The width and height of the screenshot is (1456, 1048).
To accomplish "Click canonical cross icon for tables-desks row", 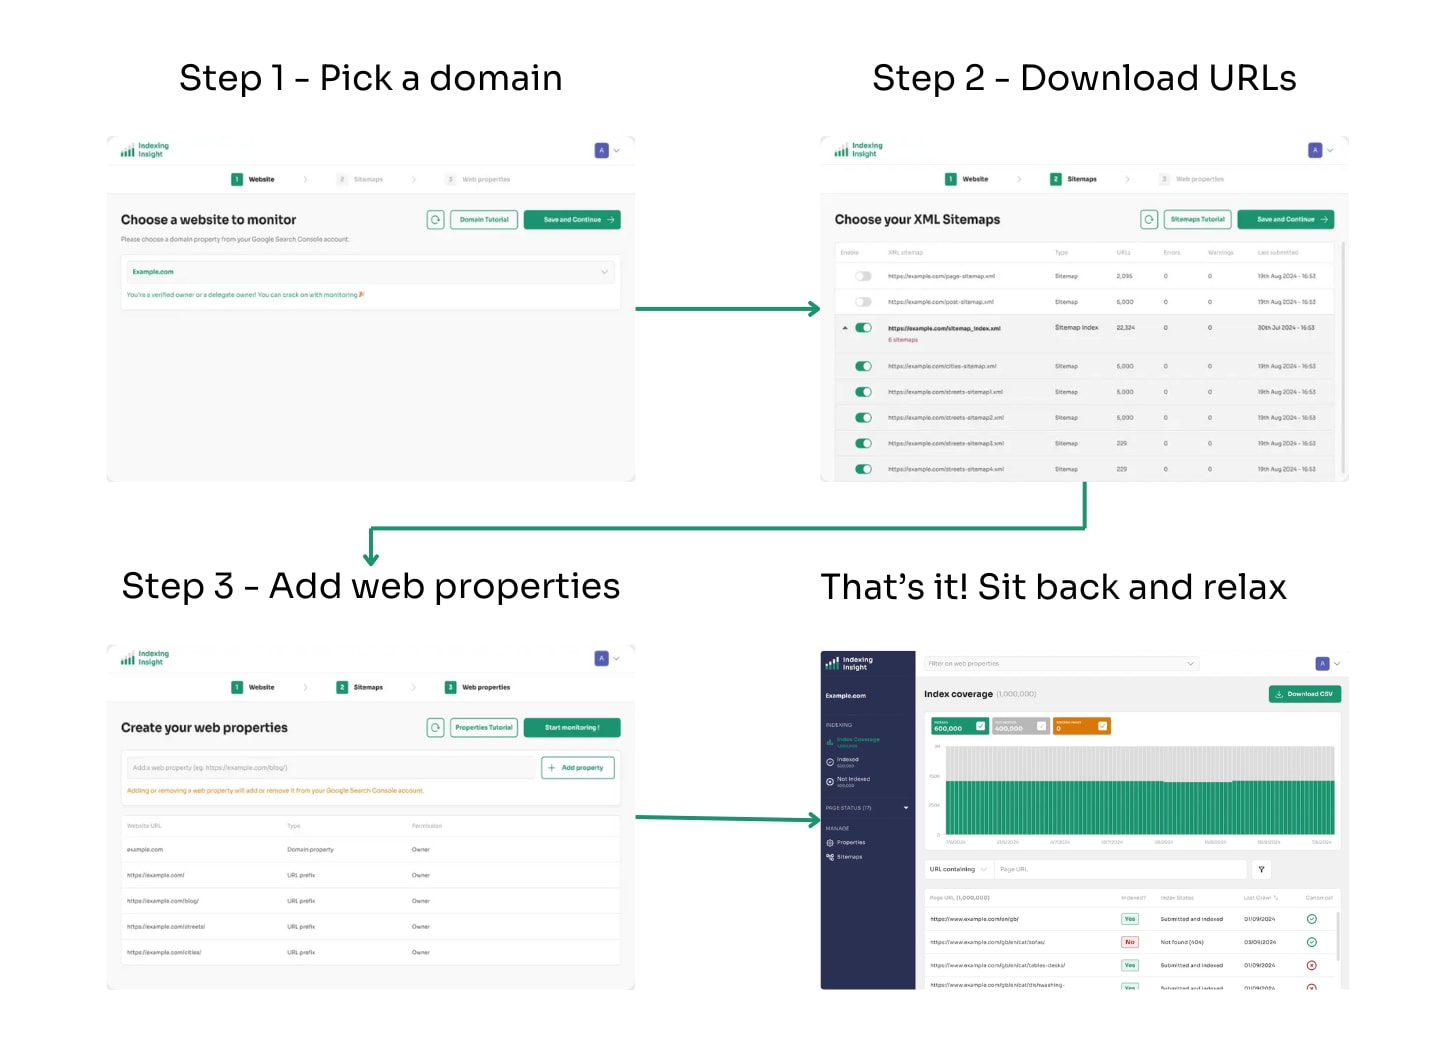I will tap(1311, 966).
